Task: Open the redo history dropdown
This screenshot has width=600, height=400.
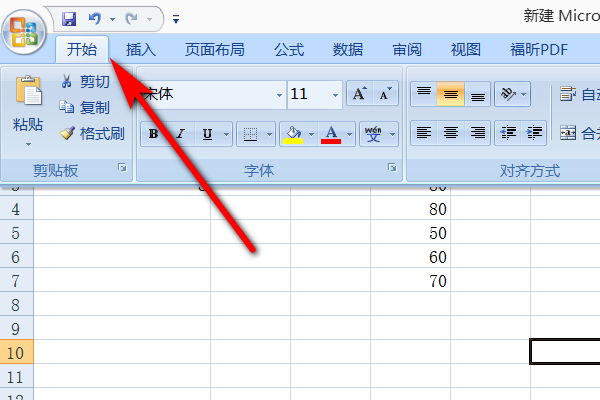Action: [150, 19]
